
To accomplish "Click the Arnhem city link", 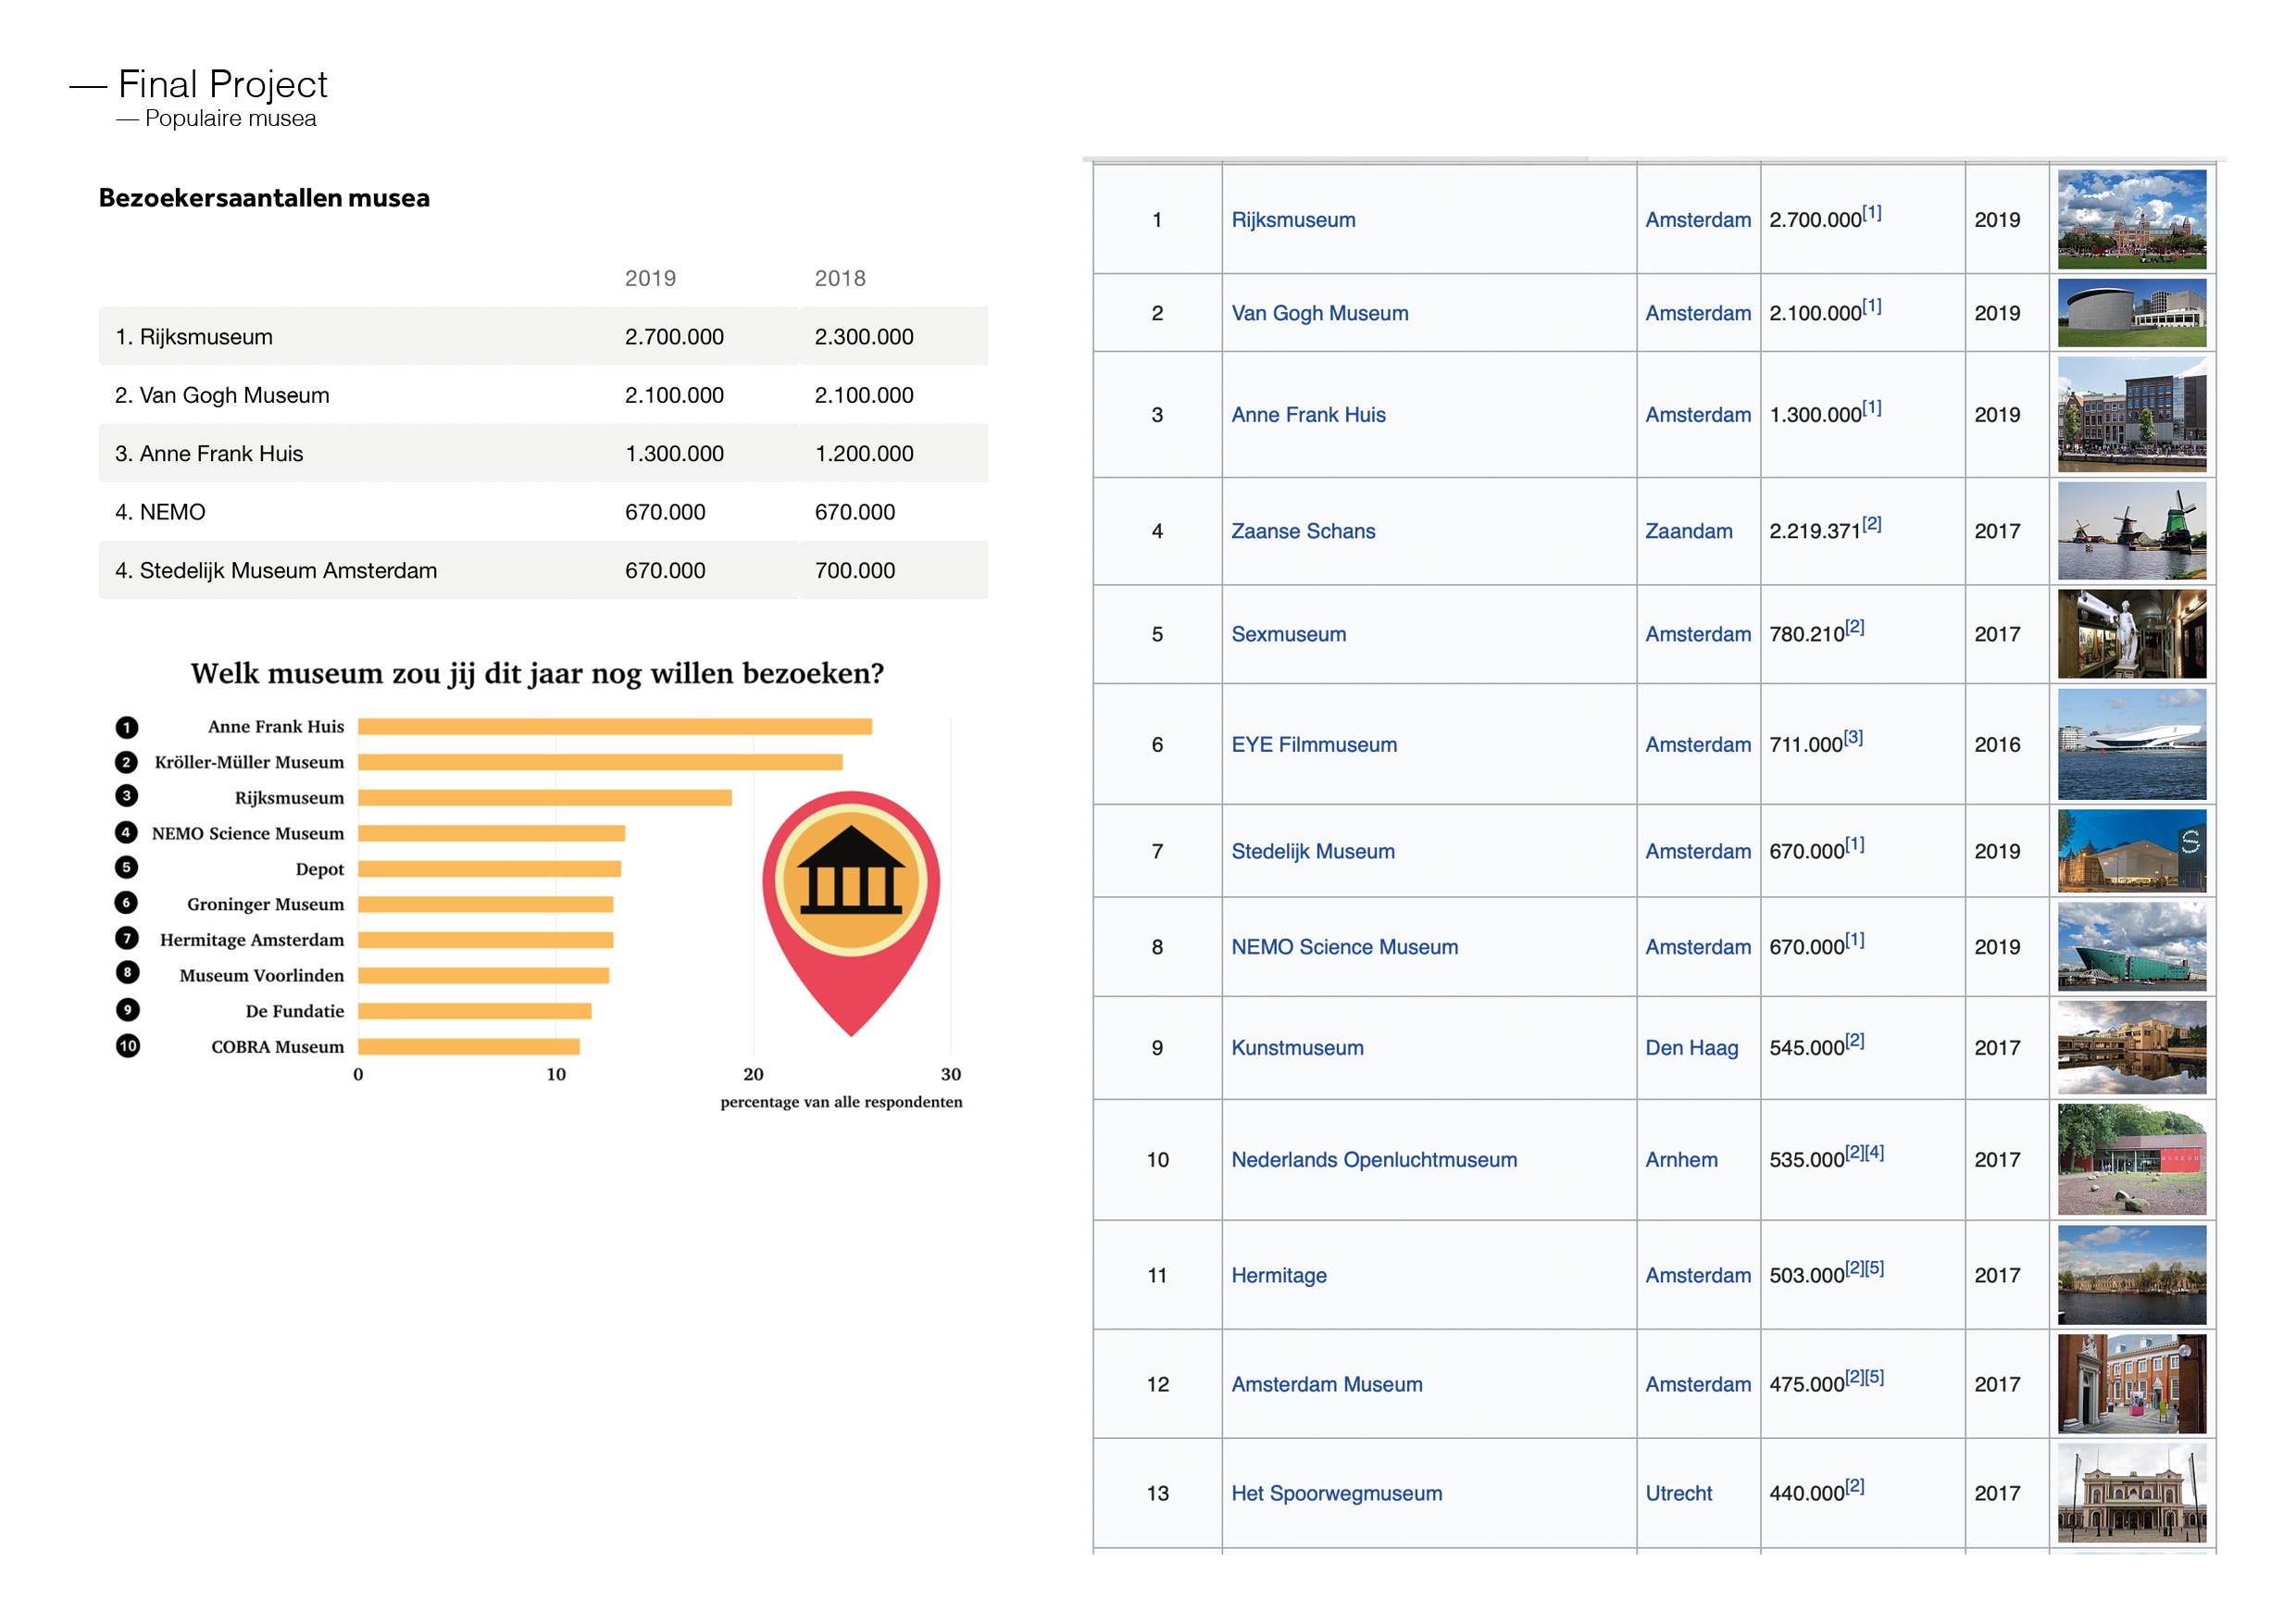I will [x=1681, y=1160].
